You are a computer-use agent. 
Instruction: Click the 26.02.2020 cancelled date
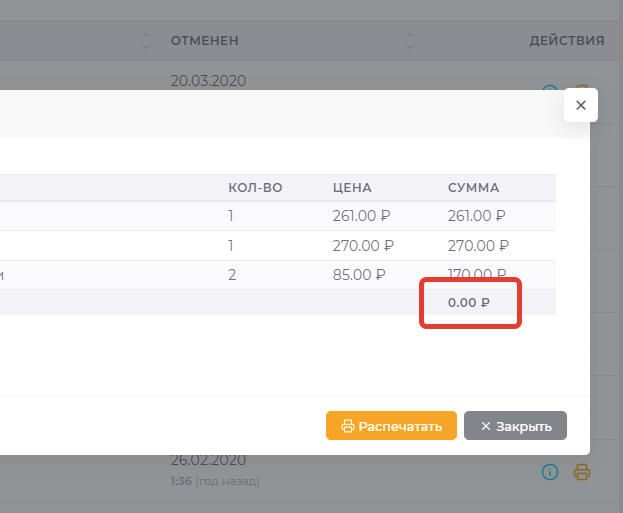tap(208, 460)
